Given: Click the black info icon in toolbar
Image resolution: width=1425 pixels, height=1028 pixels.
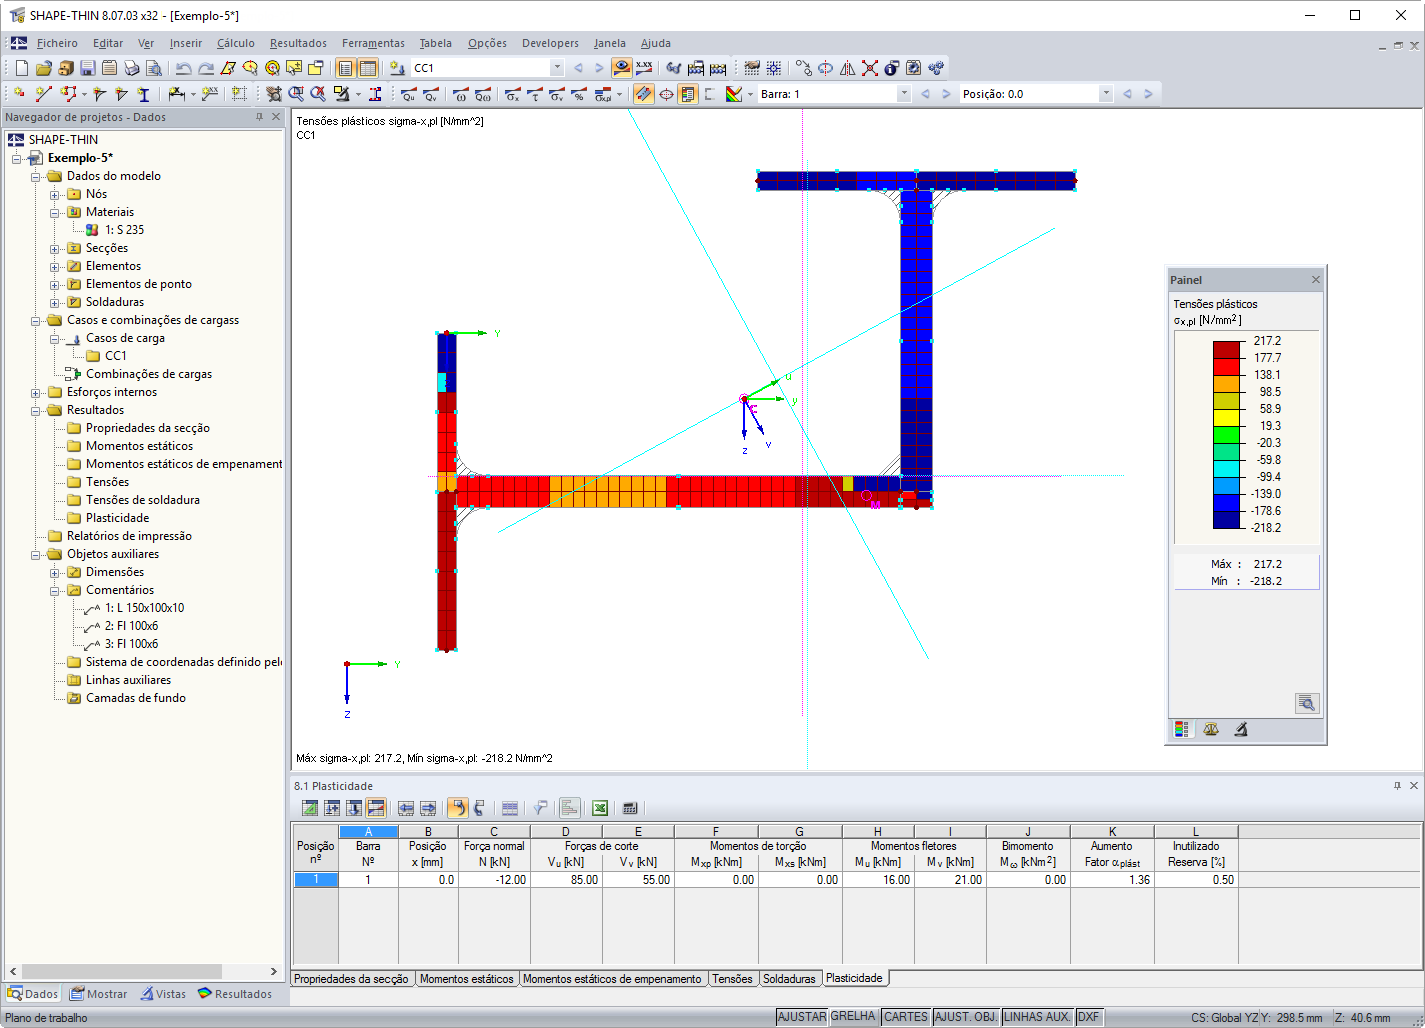Looking at the screenshot, I should 892,68.
